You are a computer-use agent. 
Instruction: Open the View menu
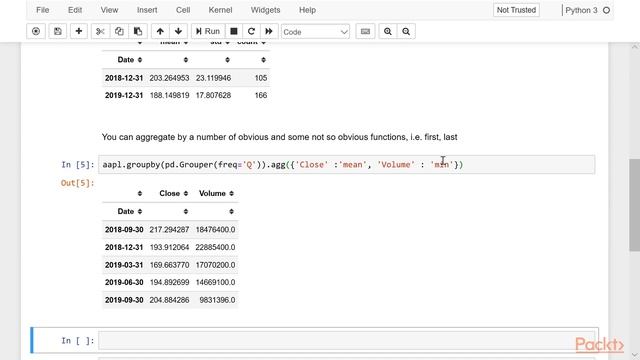point(109,10)
